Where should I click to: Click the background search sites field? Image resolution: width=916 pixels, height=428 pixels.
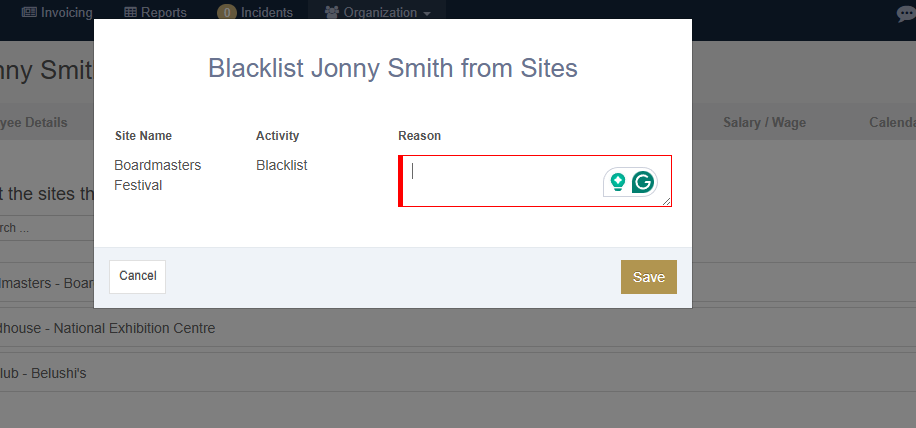click(47, 228)
